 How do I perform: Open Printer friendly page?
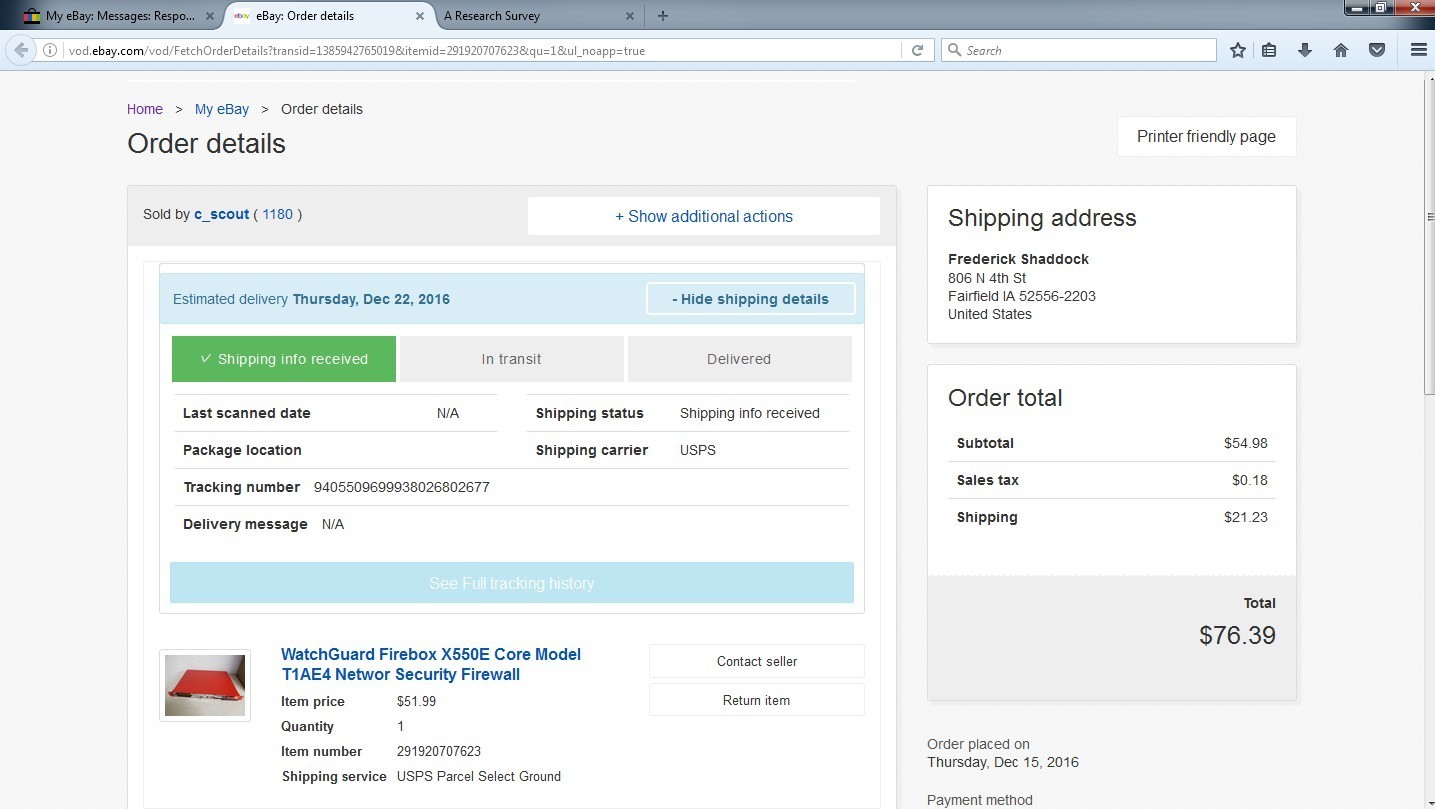pyautogui.click(x=1206, y=137)
